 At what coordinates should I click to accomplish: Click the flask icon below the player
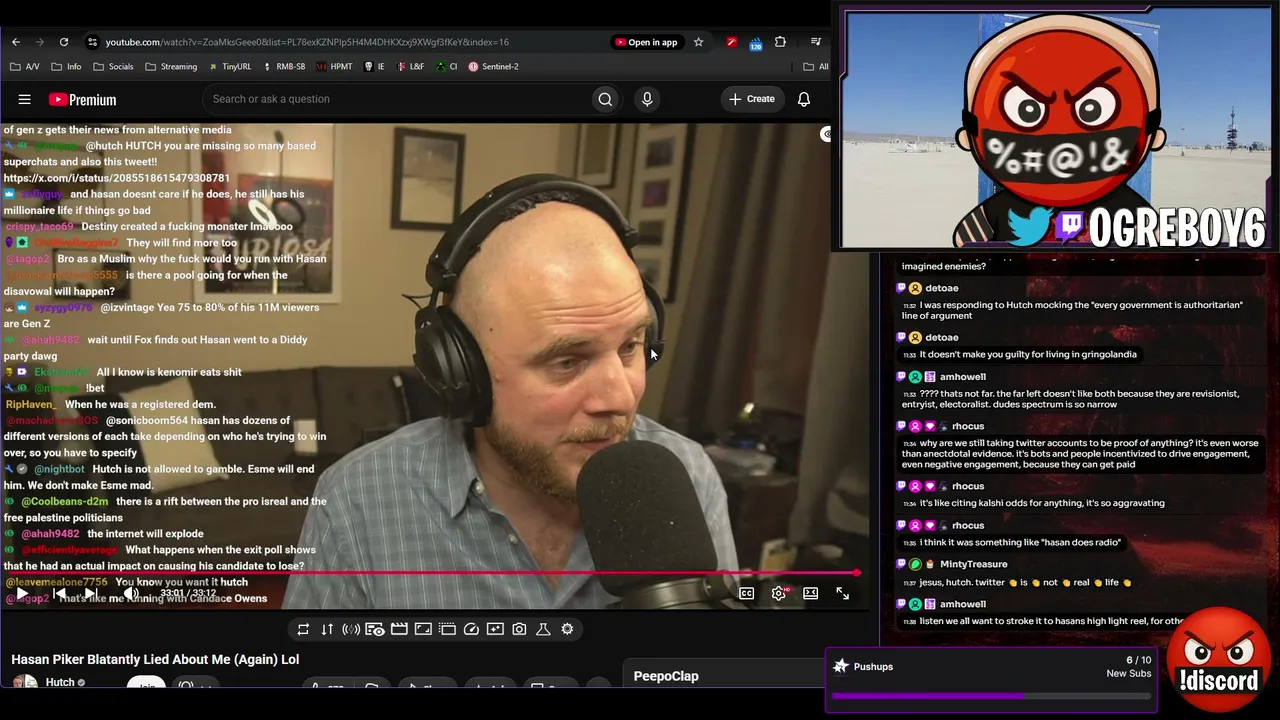[x=543, y=629]
